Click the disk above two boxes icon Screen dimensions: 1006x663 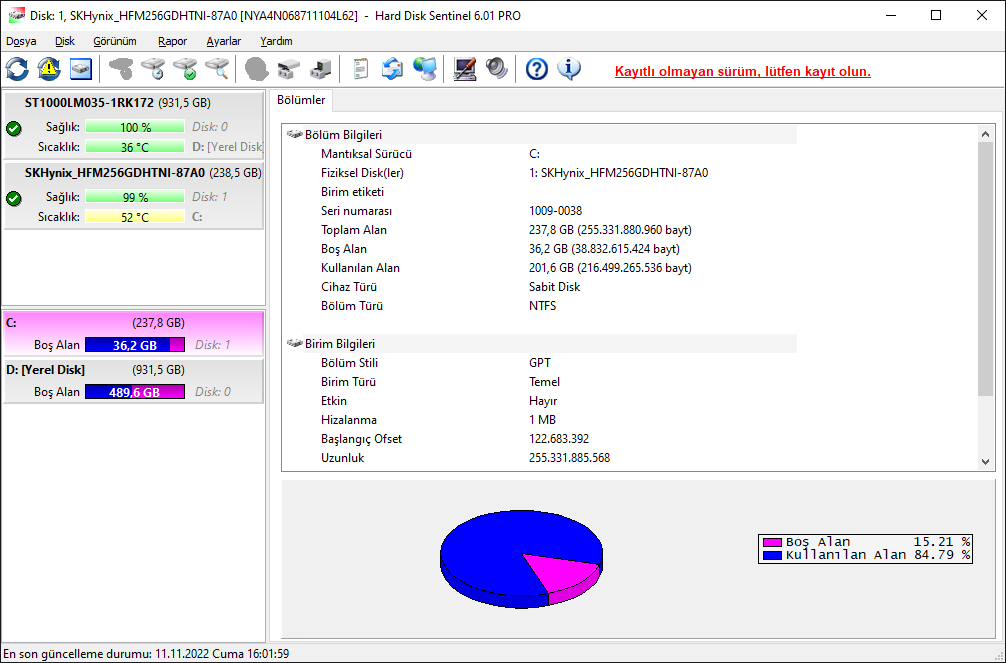tap(289, 69)
